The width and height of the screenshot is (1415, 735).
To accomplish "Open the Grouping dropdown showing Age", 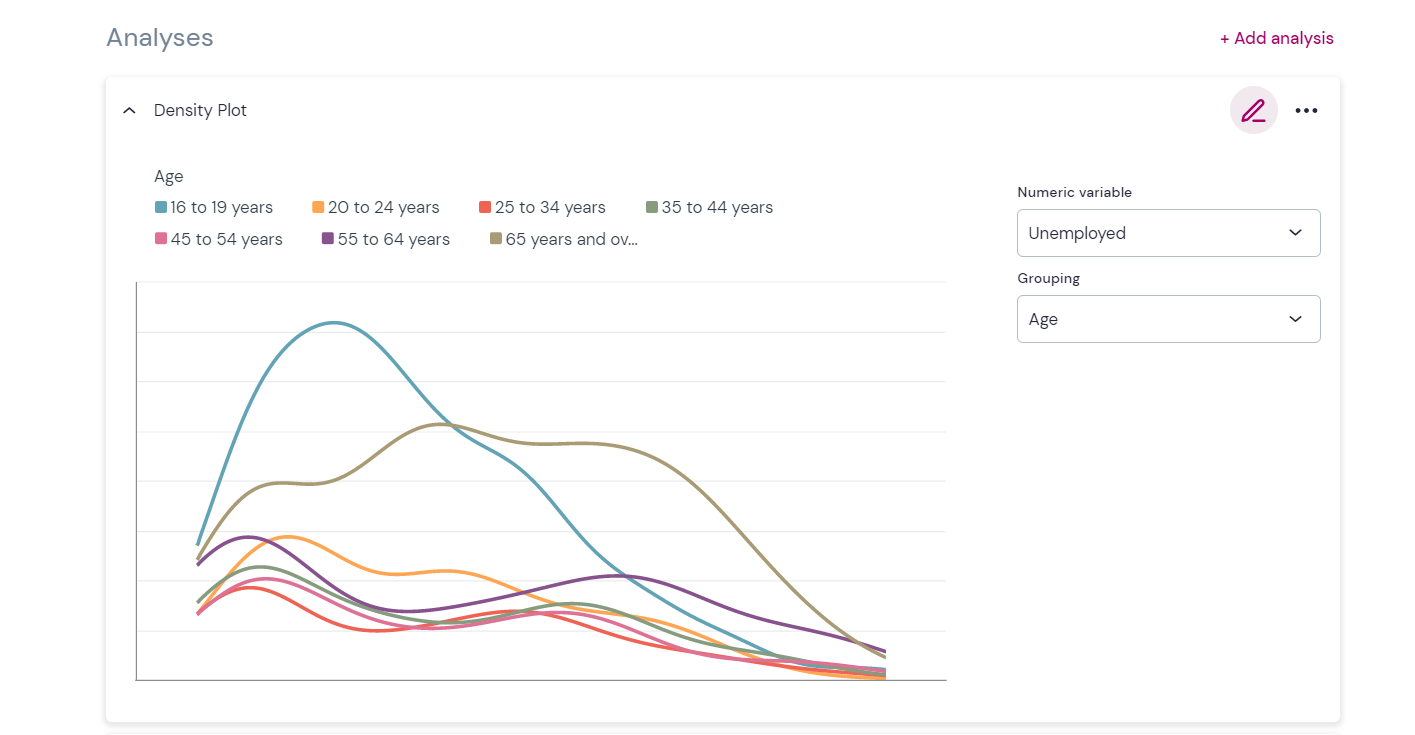I will point(1168,319).
